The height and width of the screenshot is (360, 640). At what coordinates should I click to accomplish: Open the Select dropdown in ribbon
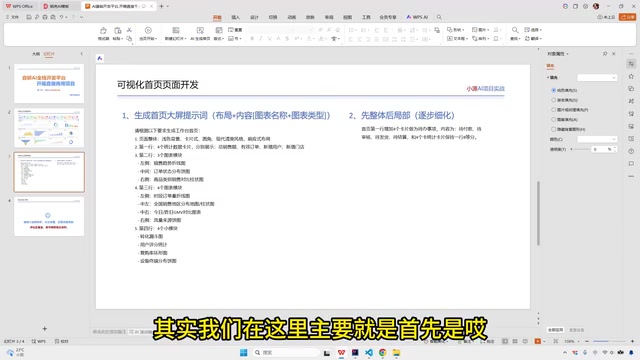pos(533,30)
